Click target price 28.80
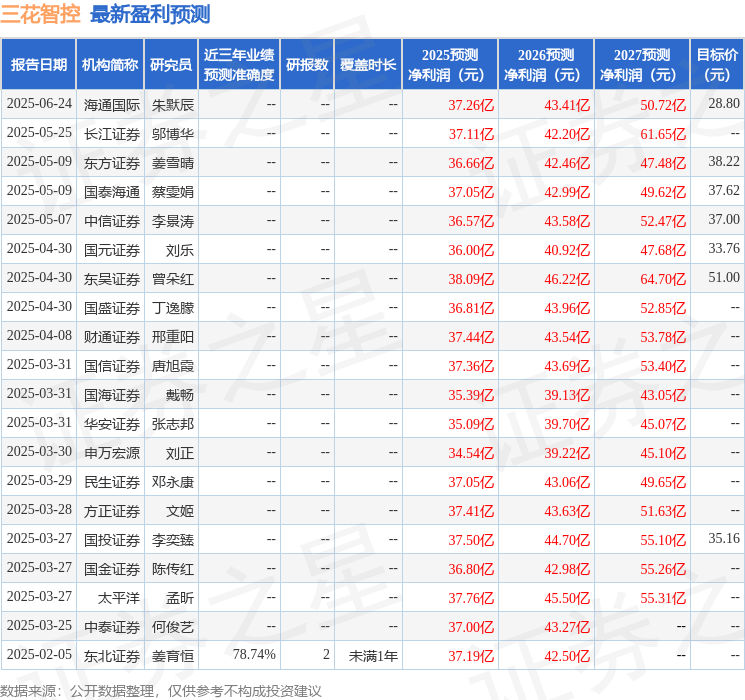 (x=724, y=104)
